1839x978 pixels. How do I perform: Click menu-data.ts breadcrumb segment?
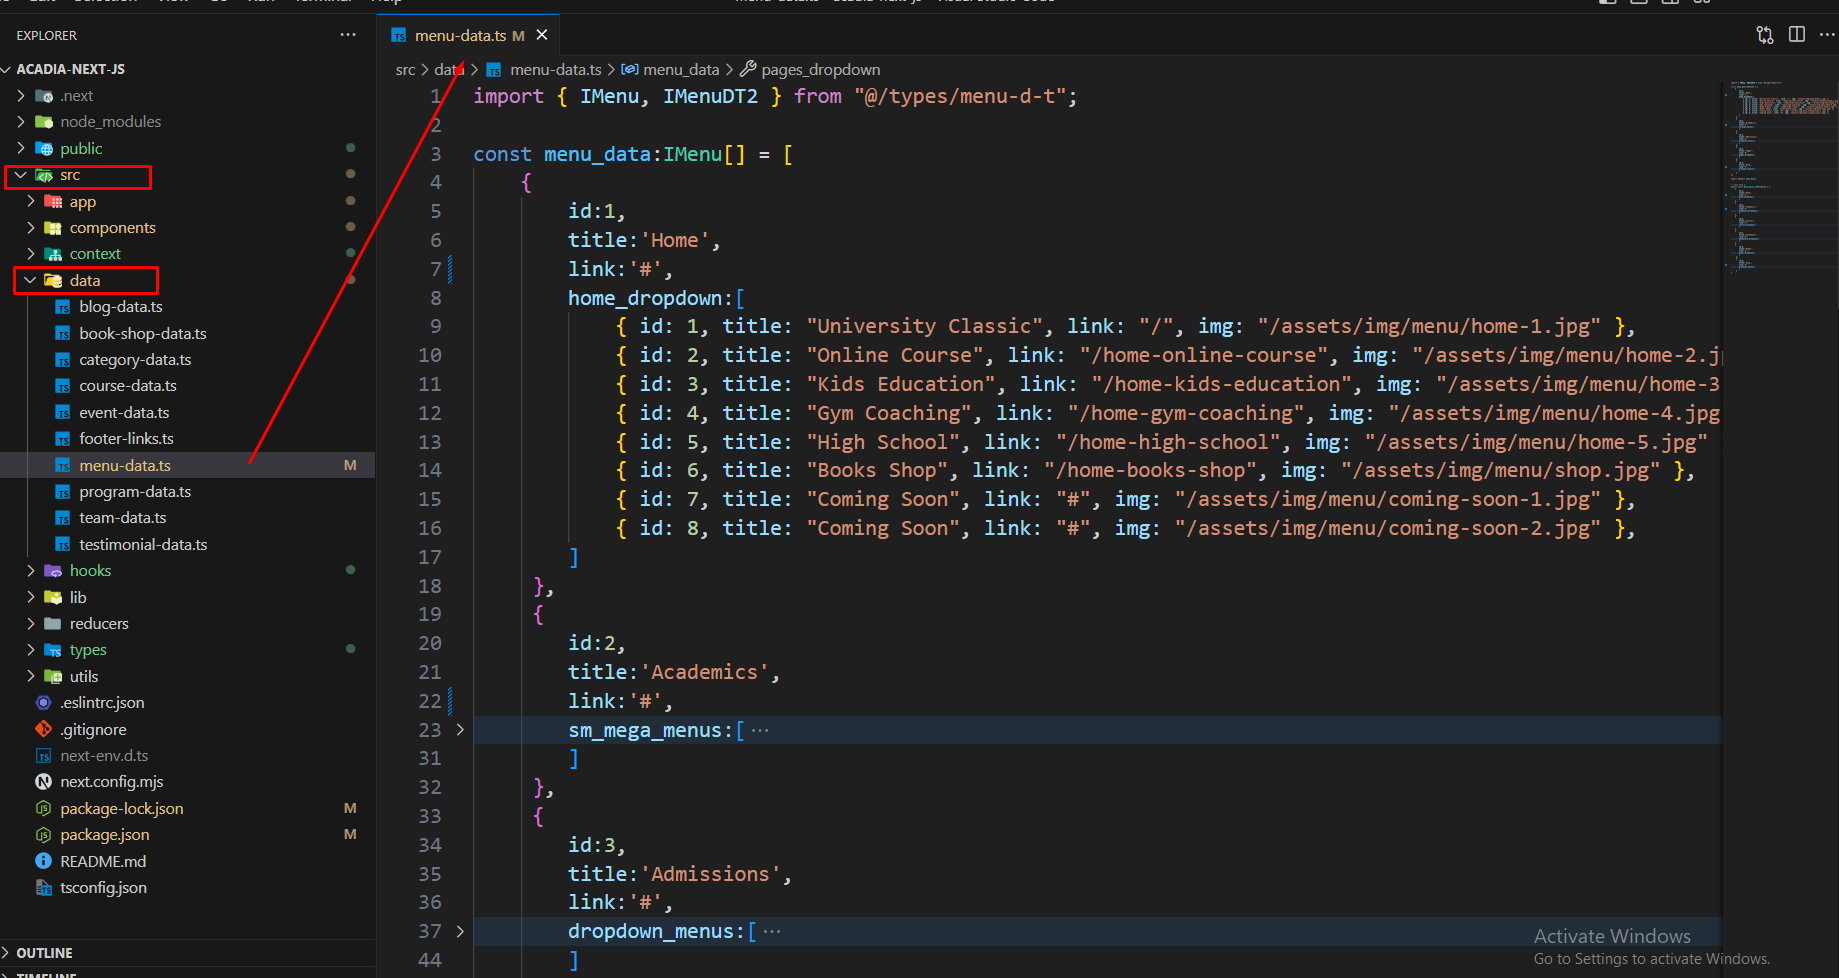[x=555, y=70]
